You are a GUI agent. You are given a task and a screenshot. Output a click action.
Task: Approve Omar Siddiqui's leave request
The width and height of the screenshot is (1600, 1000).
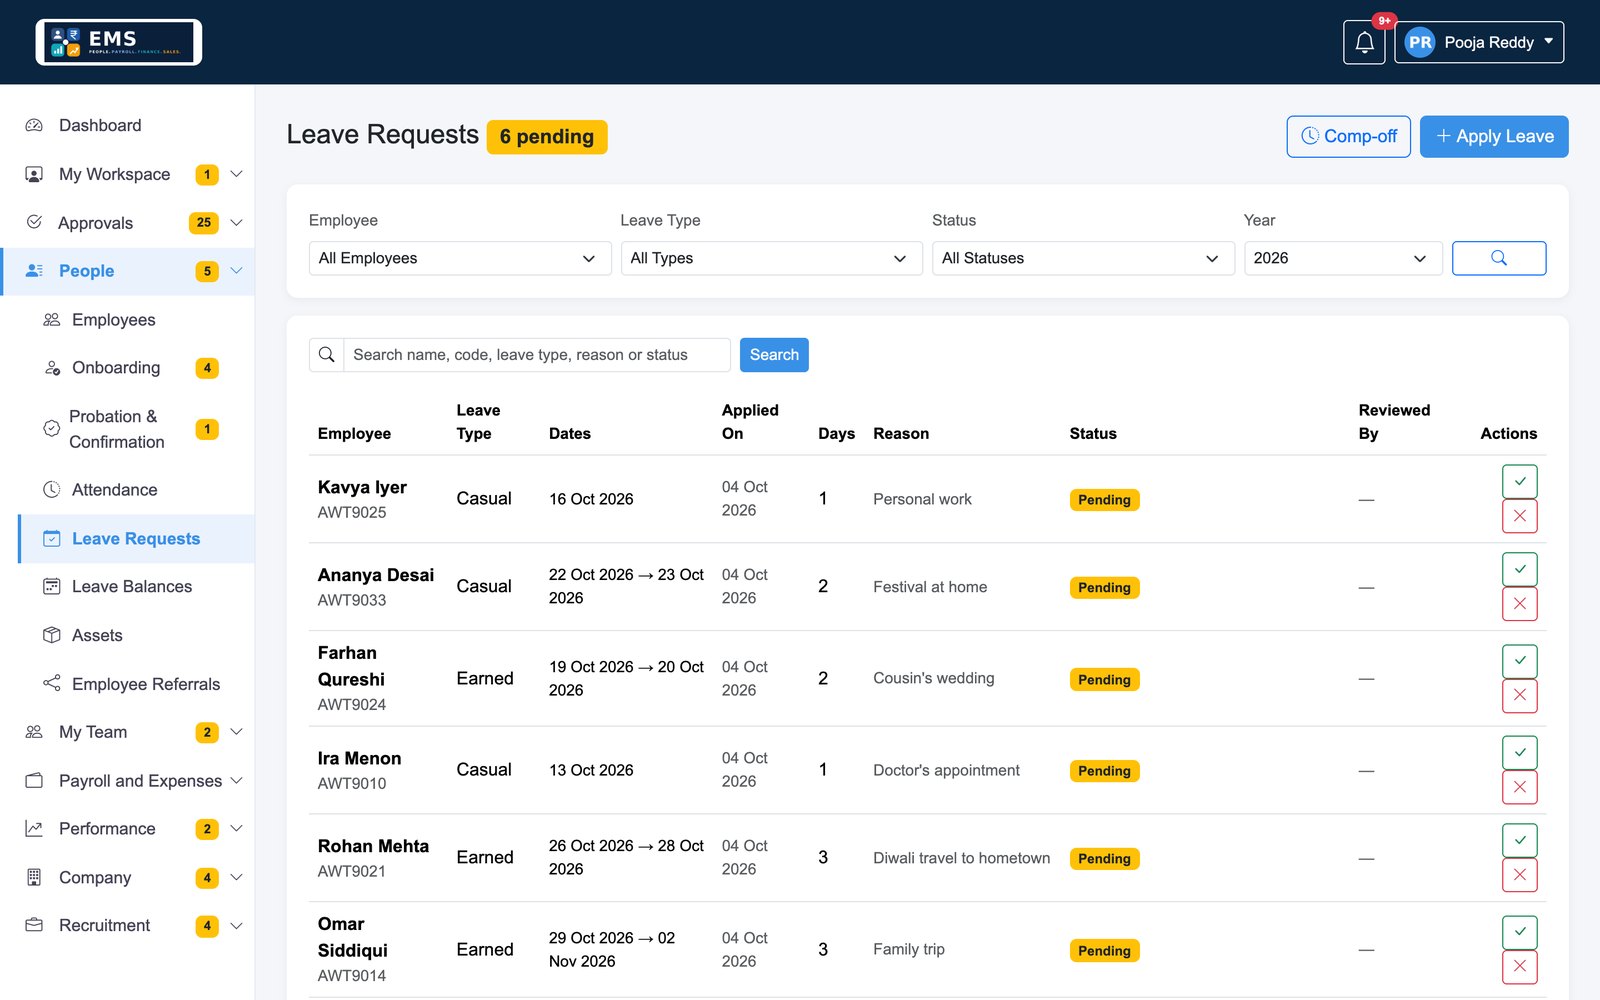[1519, 932]
